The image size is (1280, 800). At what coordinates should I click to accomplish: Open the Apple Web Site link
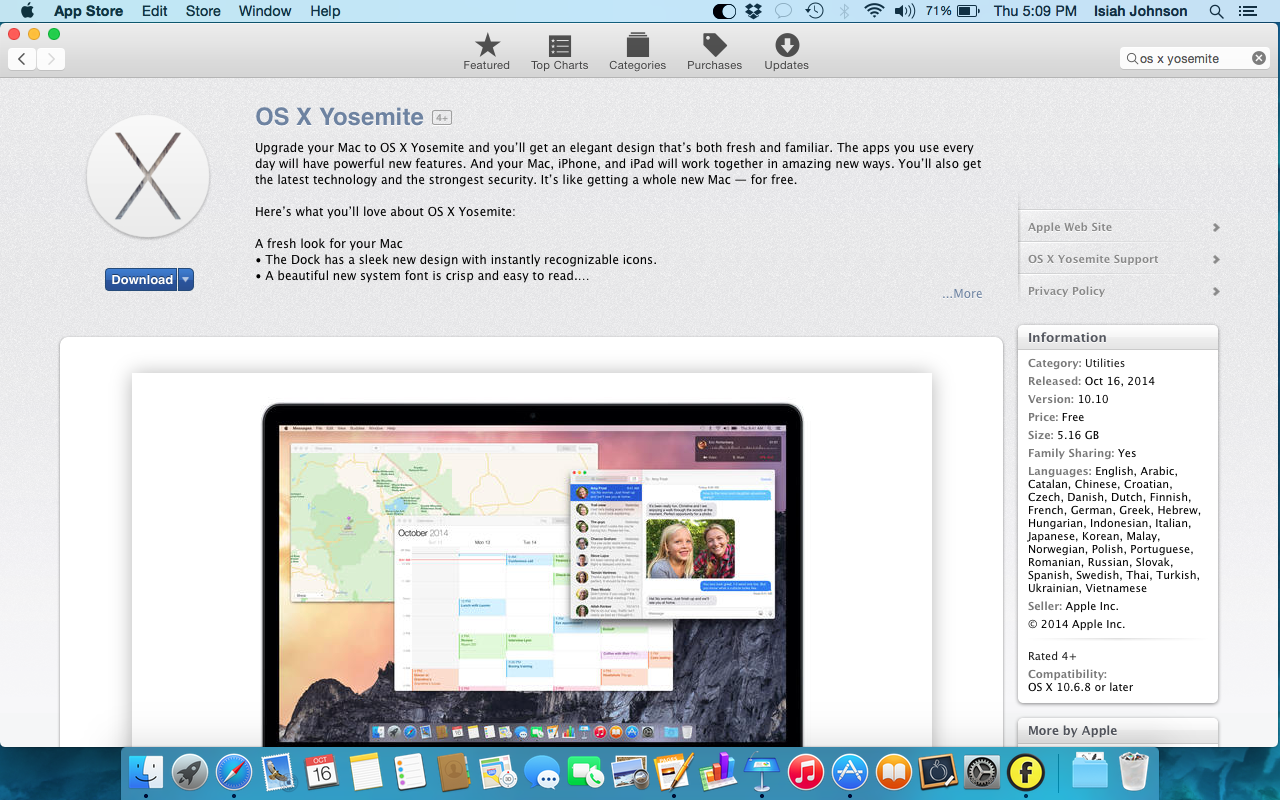tap(1070, 227)
